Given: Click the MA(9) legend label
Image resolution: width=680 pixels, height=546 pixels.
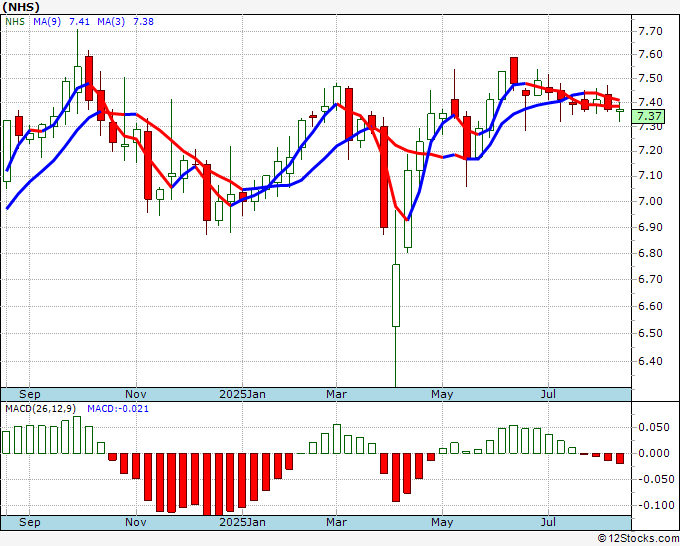Looking at the screenshot, I should click(x=47, y=22).
